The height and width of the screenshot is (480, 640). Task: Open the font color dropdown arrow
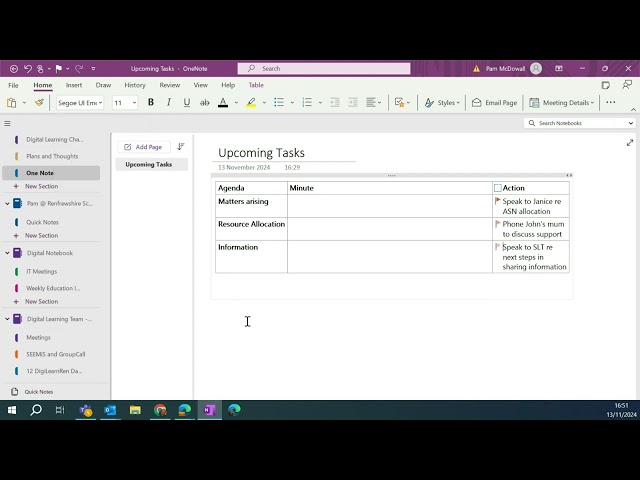pyautogui.click(x=236, y=103)
